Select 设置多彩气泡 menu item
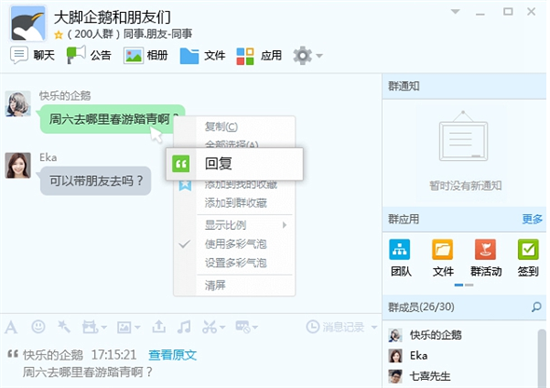The image size is (550, 388). 236,263
